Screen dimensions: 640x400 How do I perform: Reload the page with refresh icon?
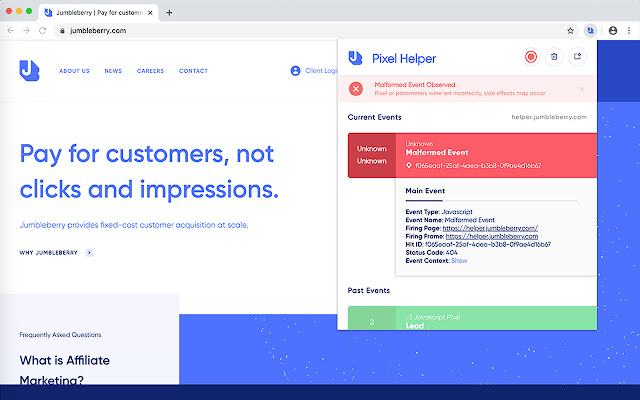click(x=42, y=31)
